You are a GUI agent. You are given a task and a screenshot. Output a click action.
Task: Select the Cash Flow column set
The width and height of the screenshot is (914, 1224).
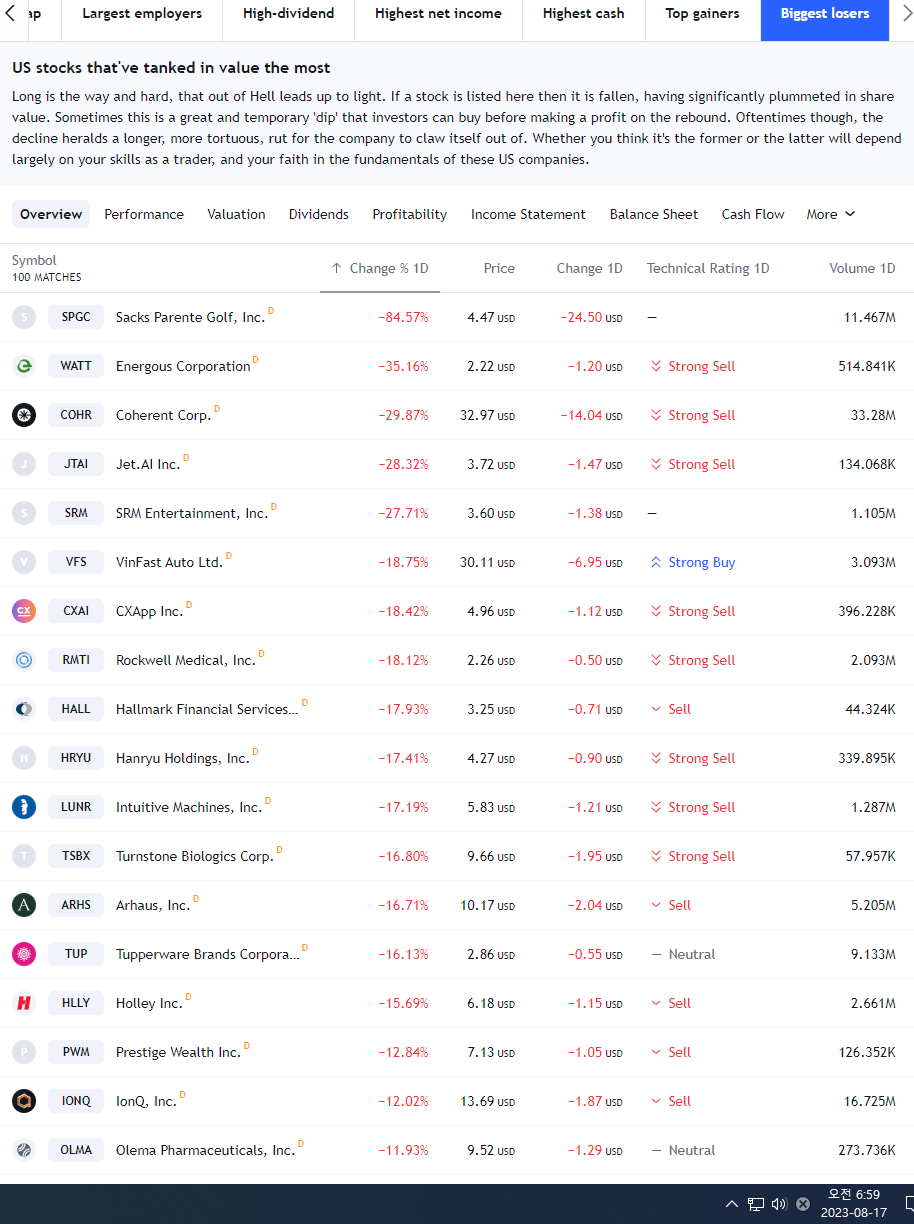click(753, 214)
